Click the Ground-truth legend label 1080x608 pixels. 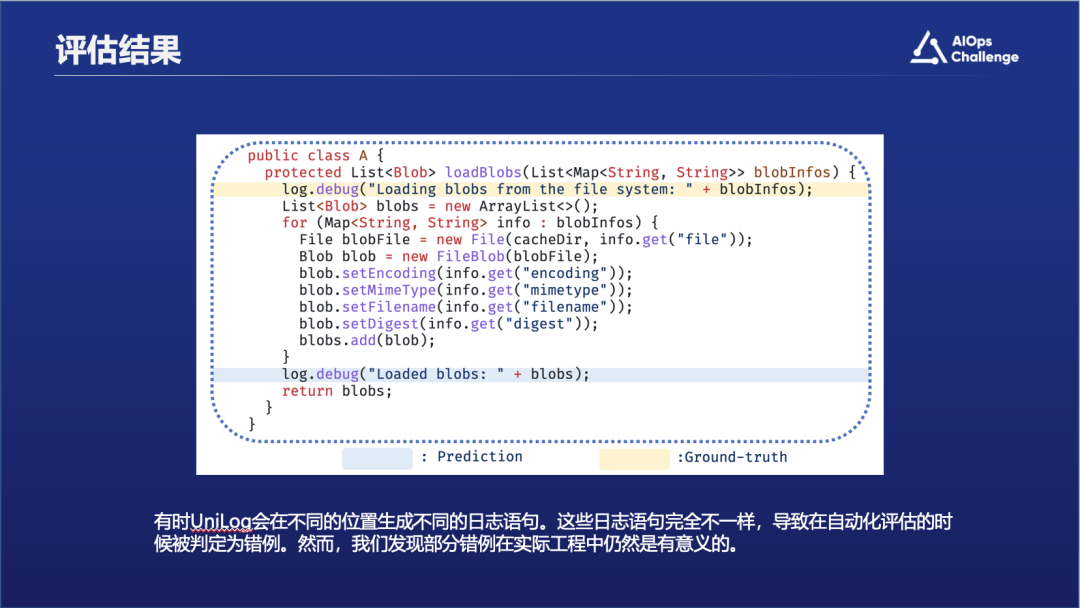[x=732, y=458]
